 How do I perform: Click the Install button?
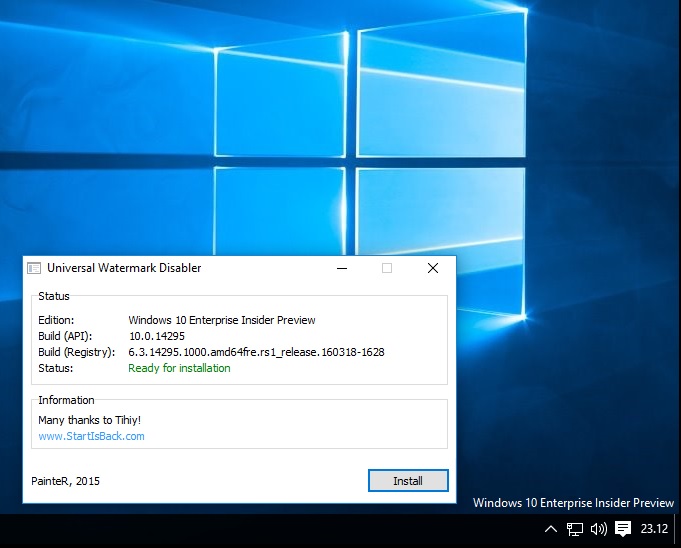[408, 481]
